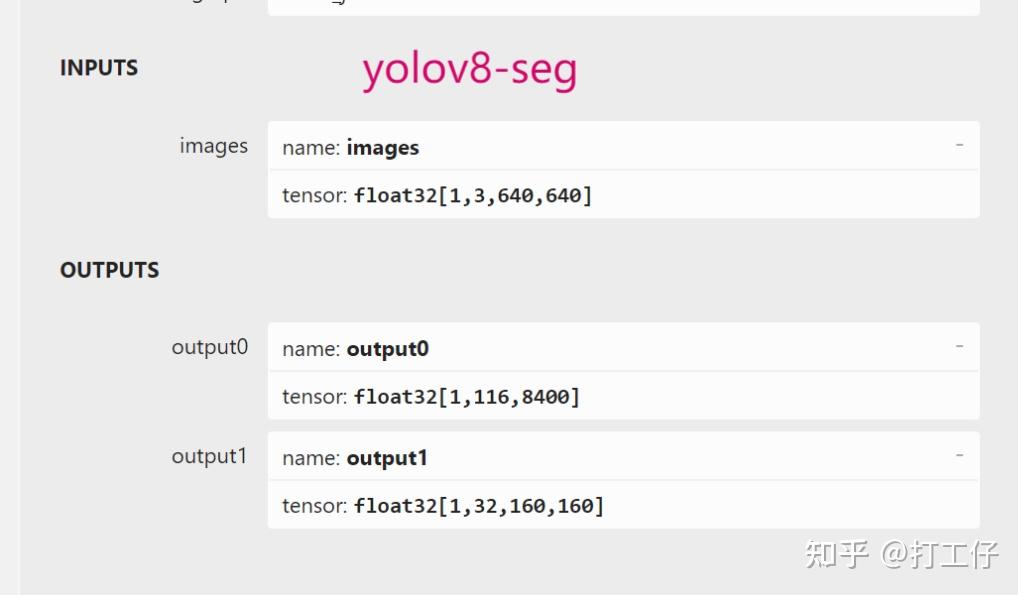Click the float32 type in output1 tensor
Viewport: 1025px width, 598px height.
(x=396, y=506)
